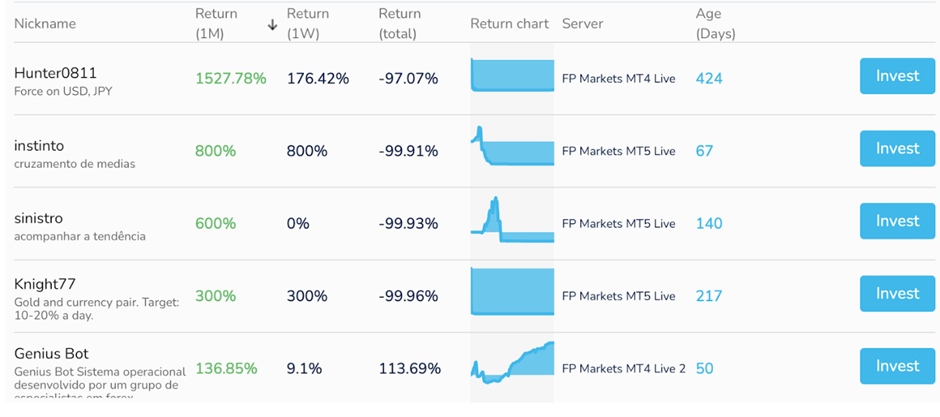Invest in Hunter0811 strategy
Image resolution: width=940 pixels, height=417 pixels.
tap(897, 76)
